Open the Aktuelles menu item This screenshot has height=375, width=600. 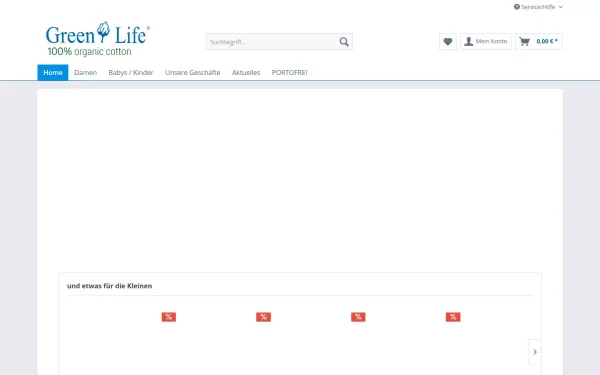click(x=246, y=72)
